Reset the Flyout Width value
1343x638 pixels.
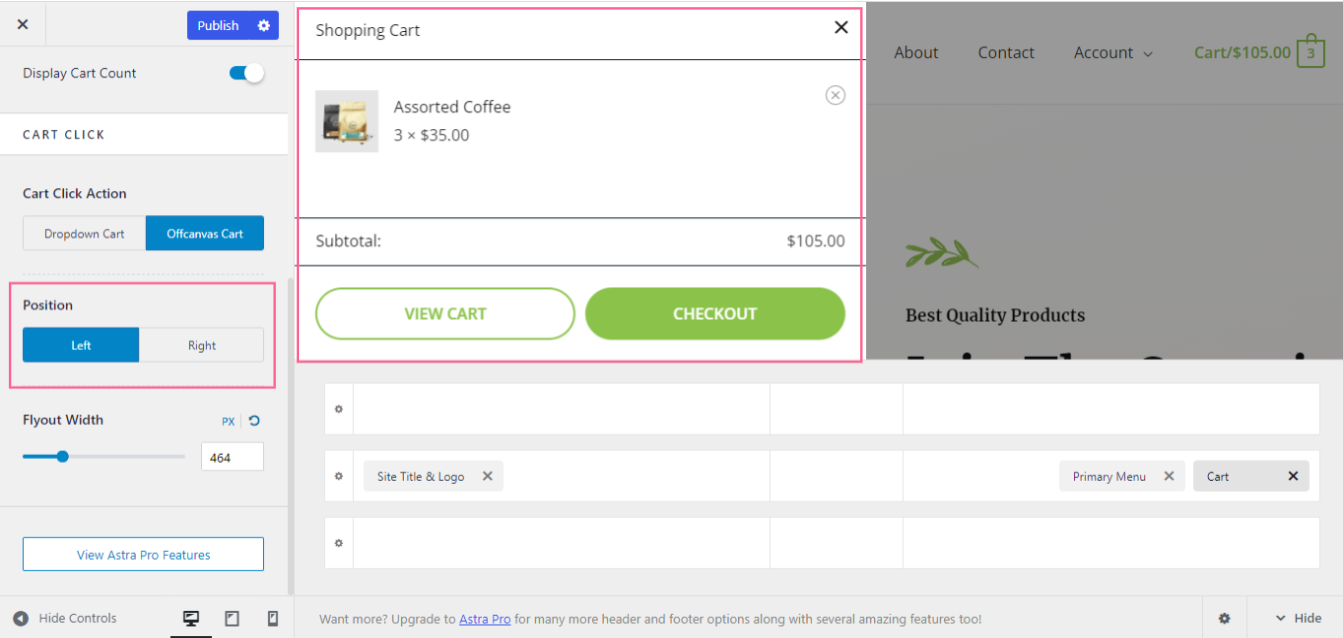click(x=253, y=420)
